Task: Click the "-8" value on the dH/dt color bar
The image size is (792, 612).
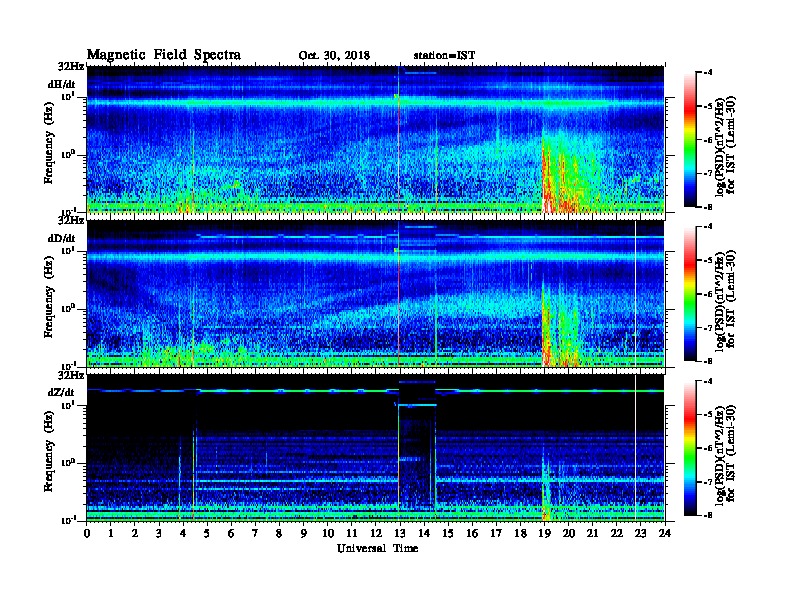Action: (x=707, y=207)
